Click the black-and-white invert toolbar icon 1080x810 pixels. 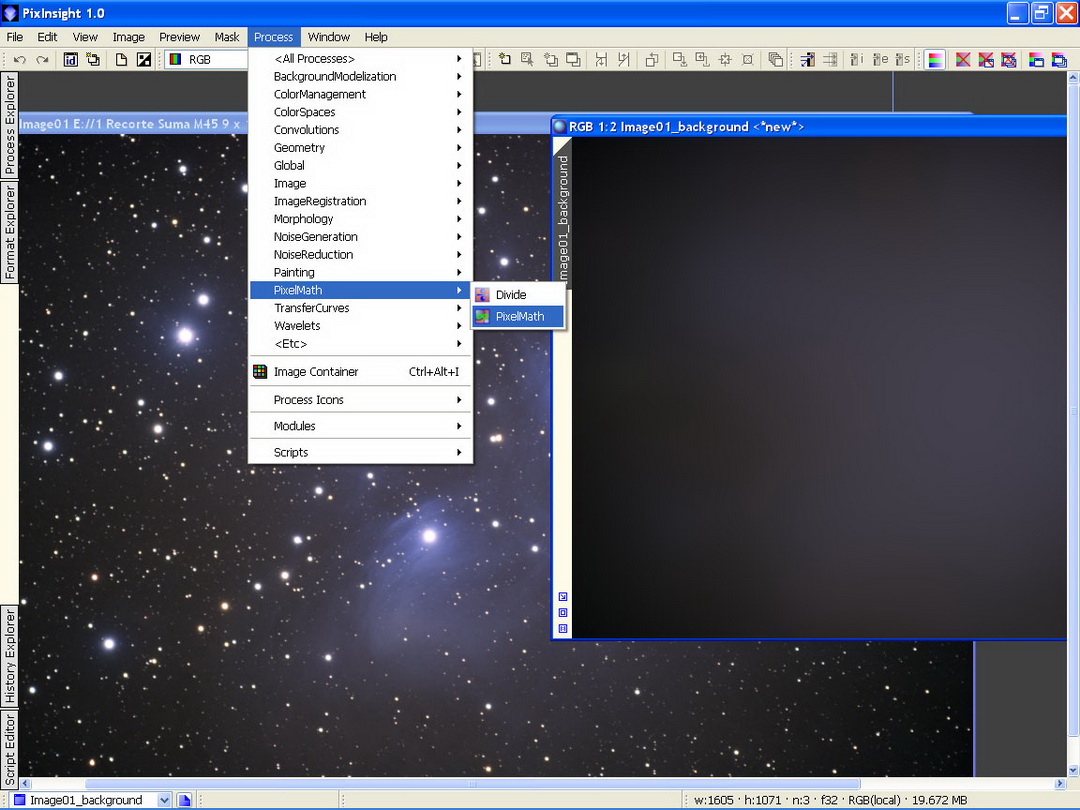(144, 60)
